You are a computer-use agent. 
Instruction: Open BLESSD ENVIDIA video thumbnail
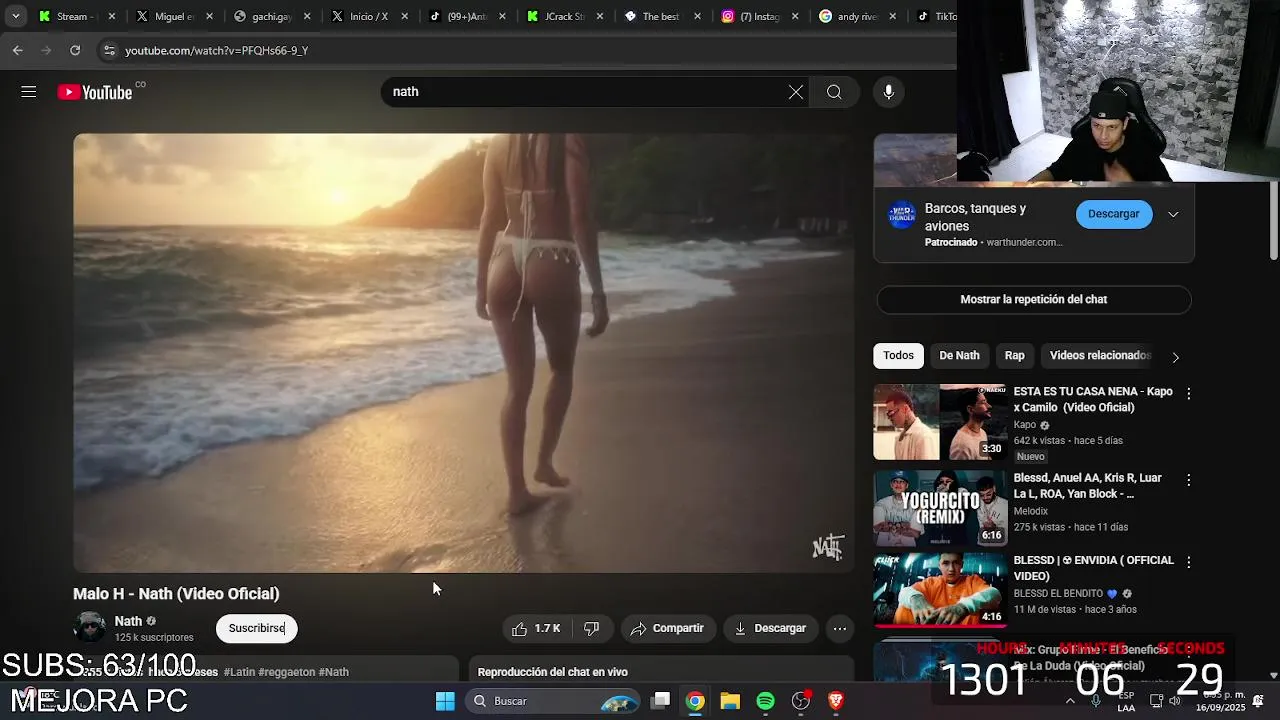coord(940,590)
